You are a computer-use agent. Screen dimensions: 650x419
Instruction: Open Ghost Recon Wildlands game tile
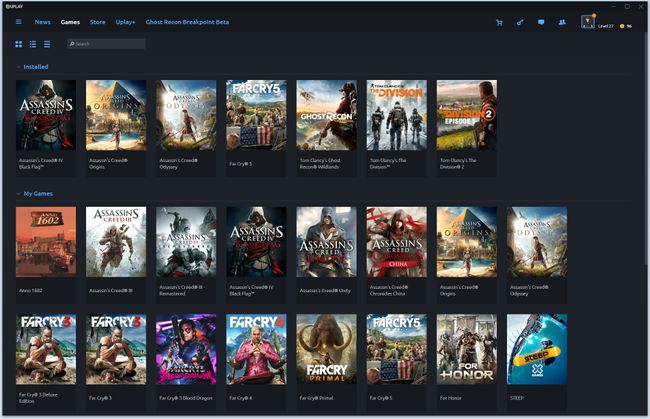[327, 128]
